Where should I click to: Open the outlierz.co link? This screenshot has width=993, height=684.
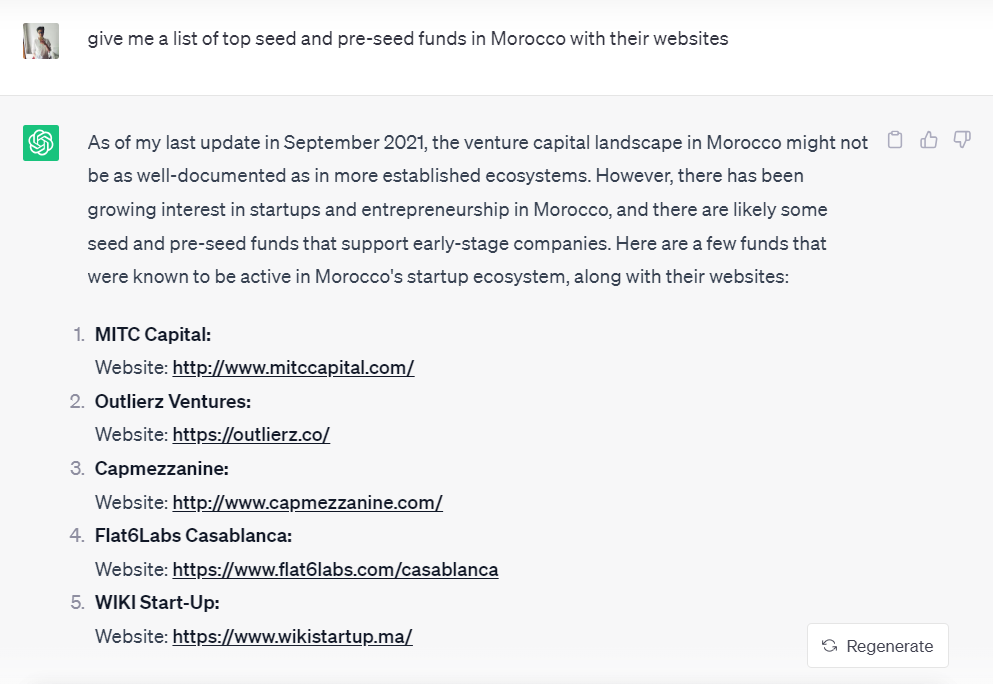tap(251, 435)
